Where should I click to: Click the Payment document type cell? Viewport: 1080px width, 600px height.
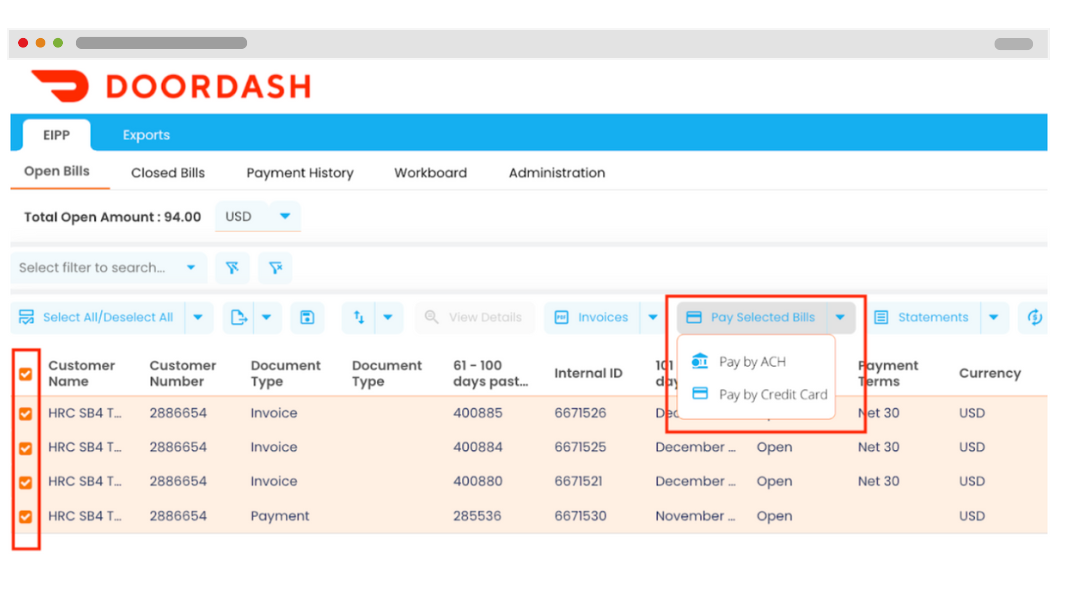[280, 516]
